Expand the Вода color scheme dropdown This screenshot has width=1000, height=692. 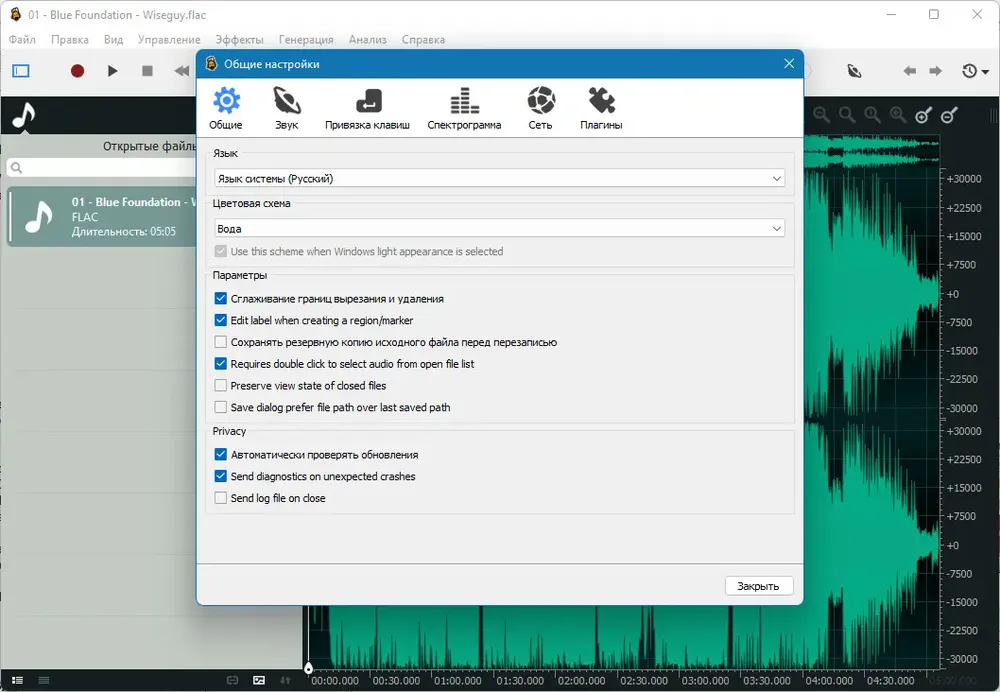(499, 228)
